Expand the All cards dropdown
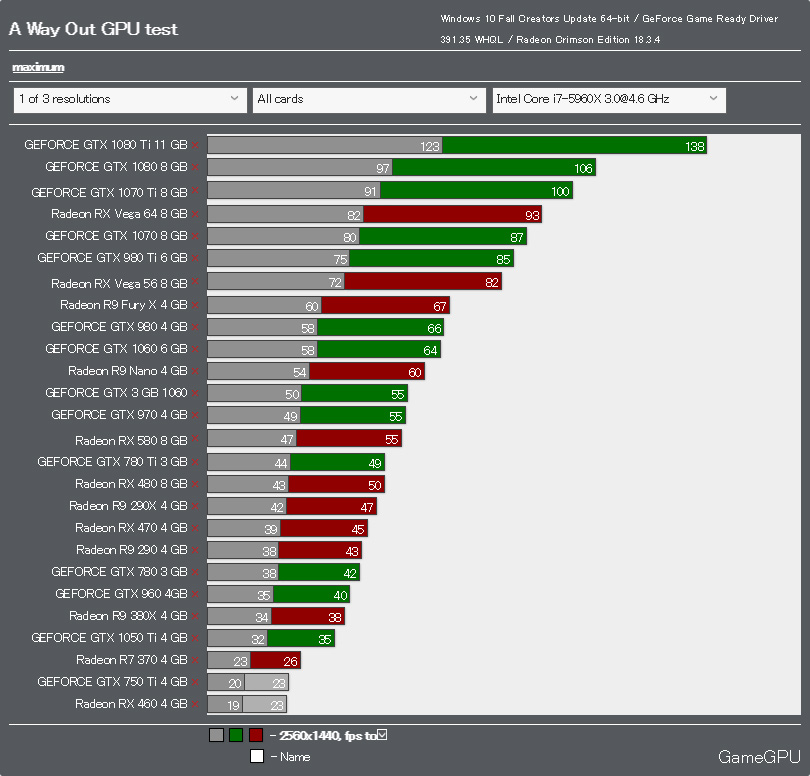This screenshot has width=810, height=776. pos(369,100)
